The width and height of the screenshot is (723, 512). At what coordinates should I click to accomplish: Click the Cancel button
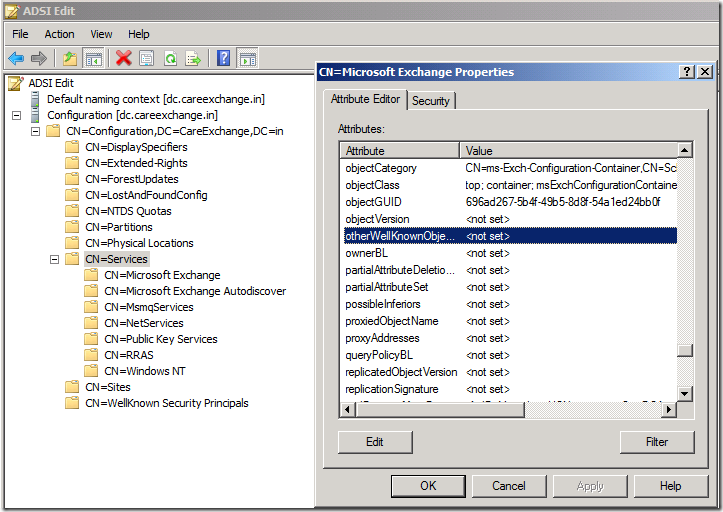(x=509, y=486)
